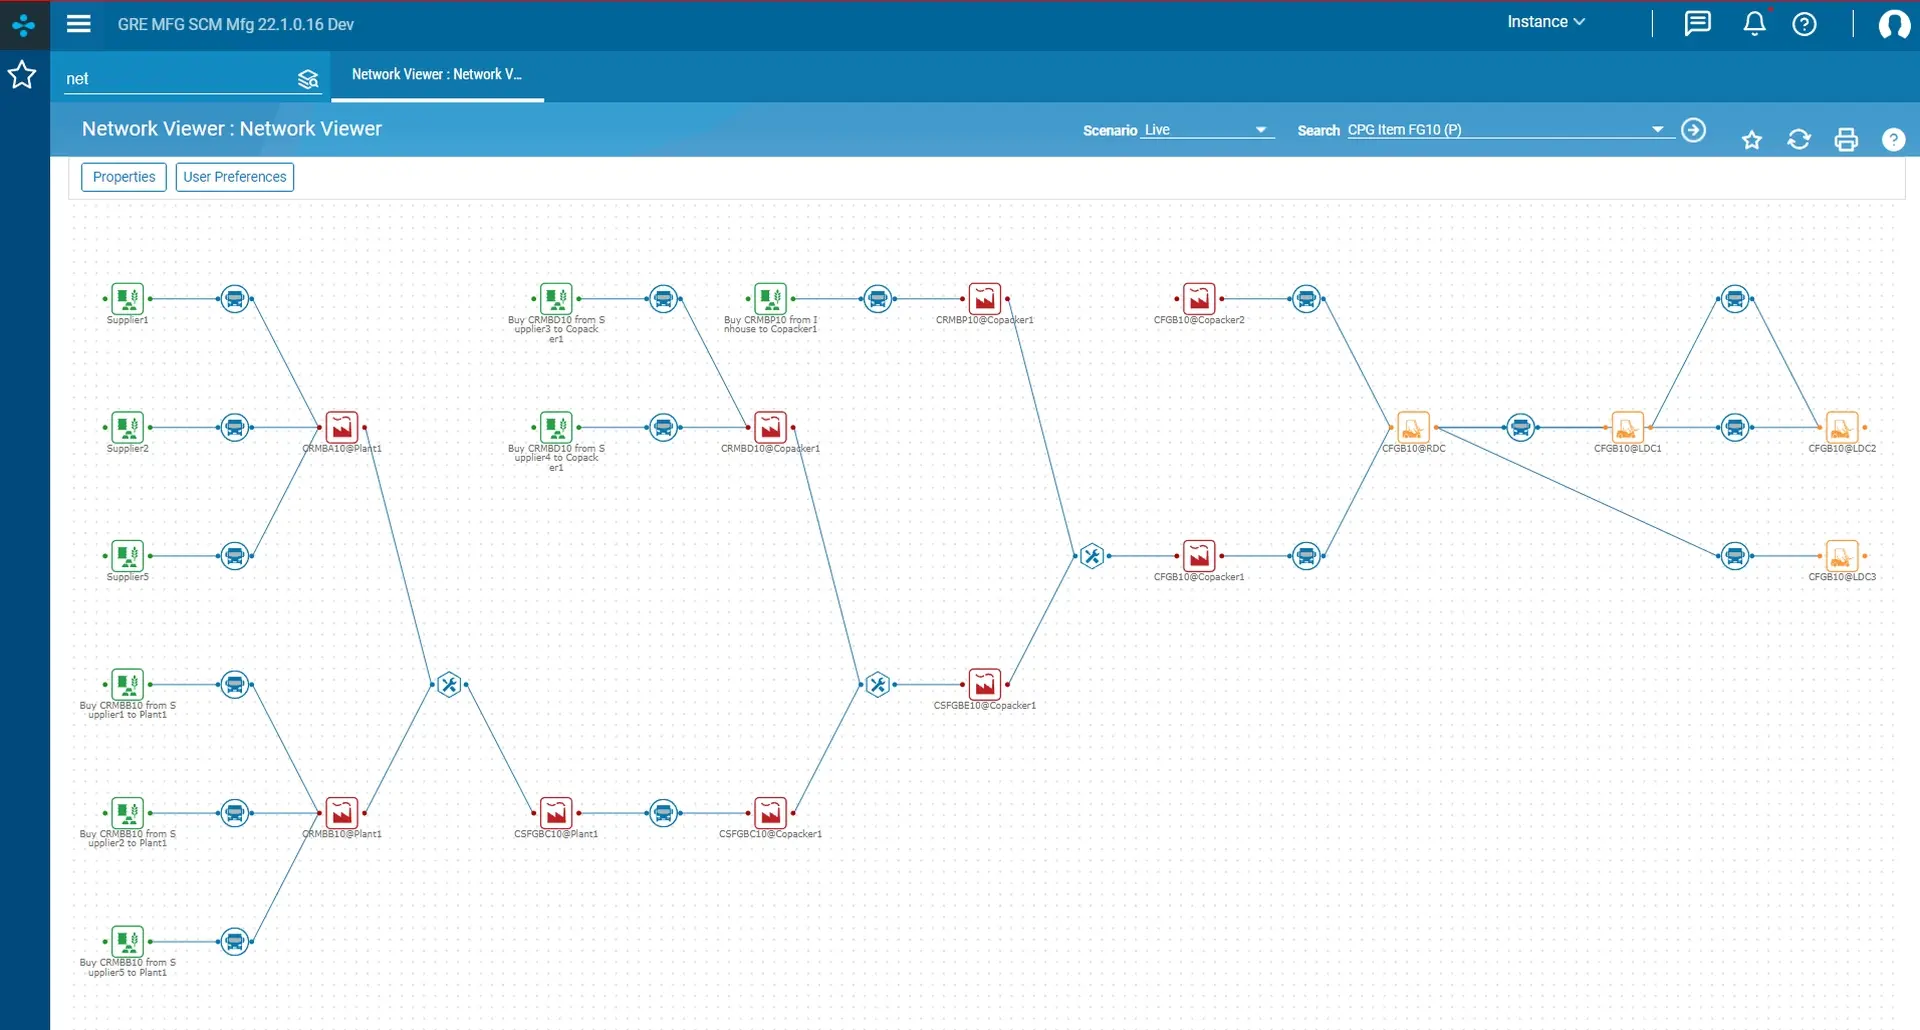Select the CRMBP10@Copacker1 node
Viewport: 1920px width, 1030px height.
click(985, 299)
